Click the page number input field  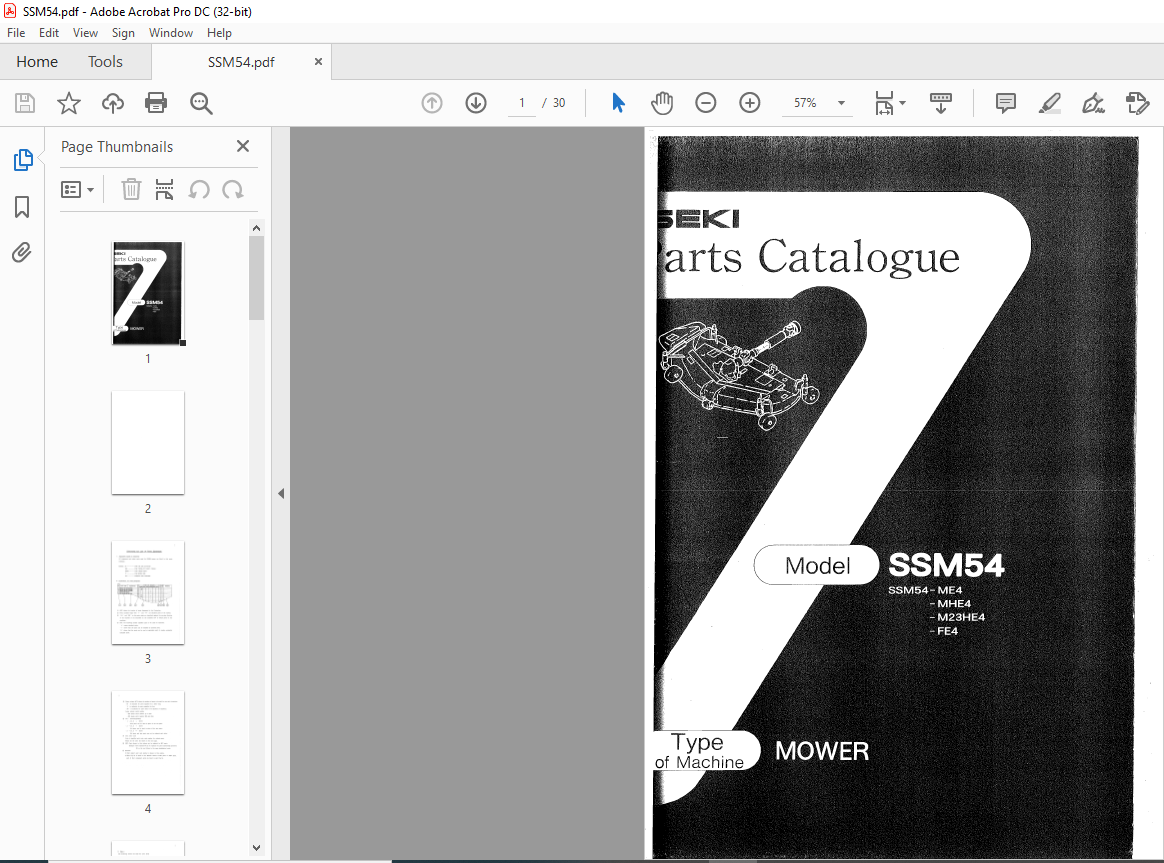coord(522,103)
